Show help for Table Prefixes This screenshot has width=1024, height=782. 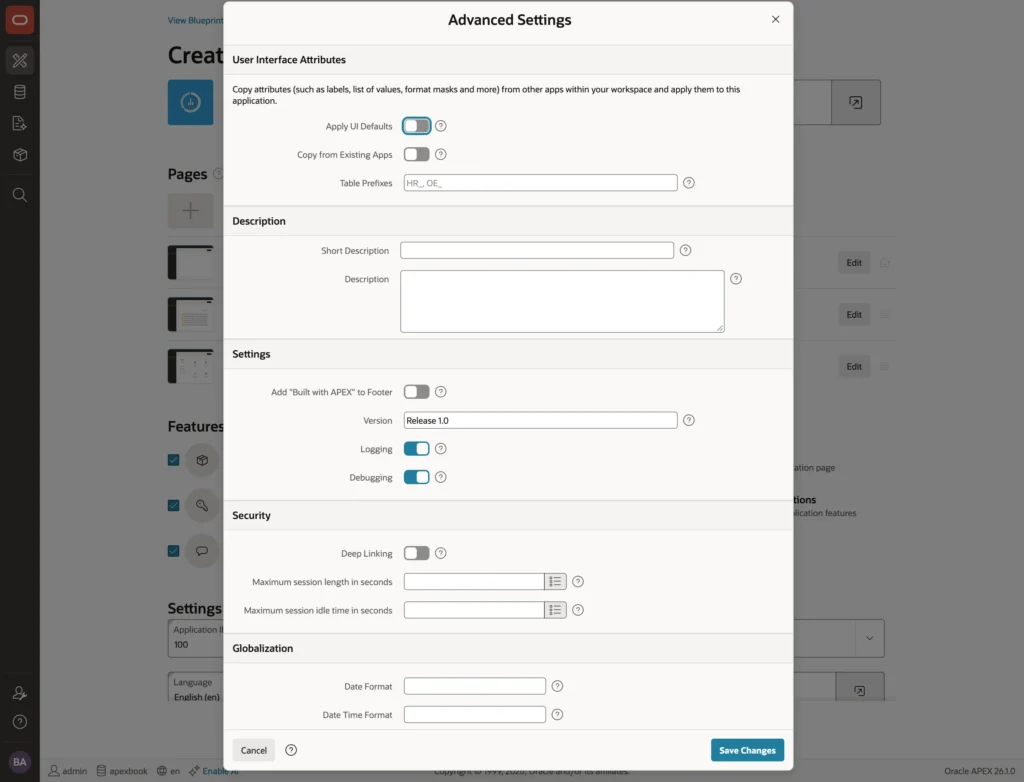689,183
